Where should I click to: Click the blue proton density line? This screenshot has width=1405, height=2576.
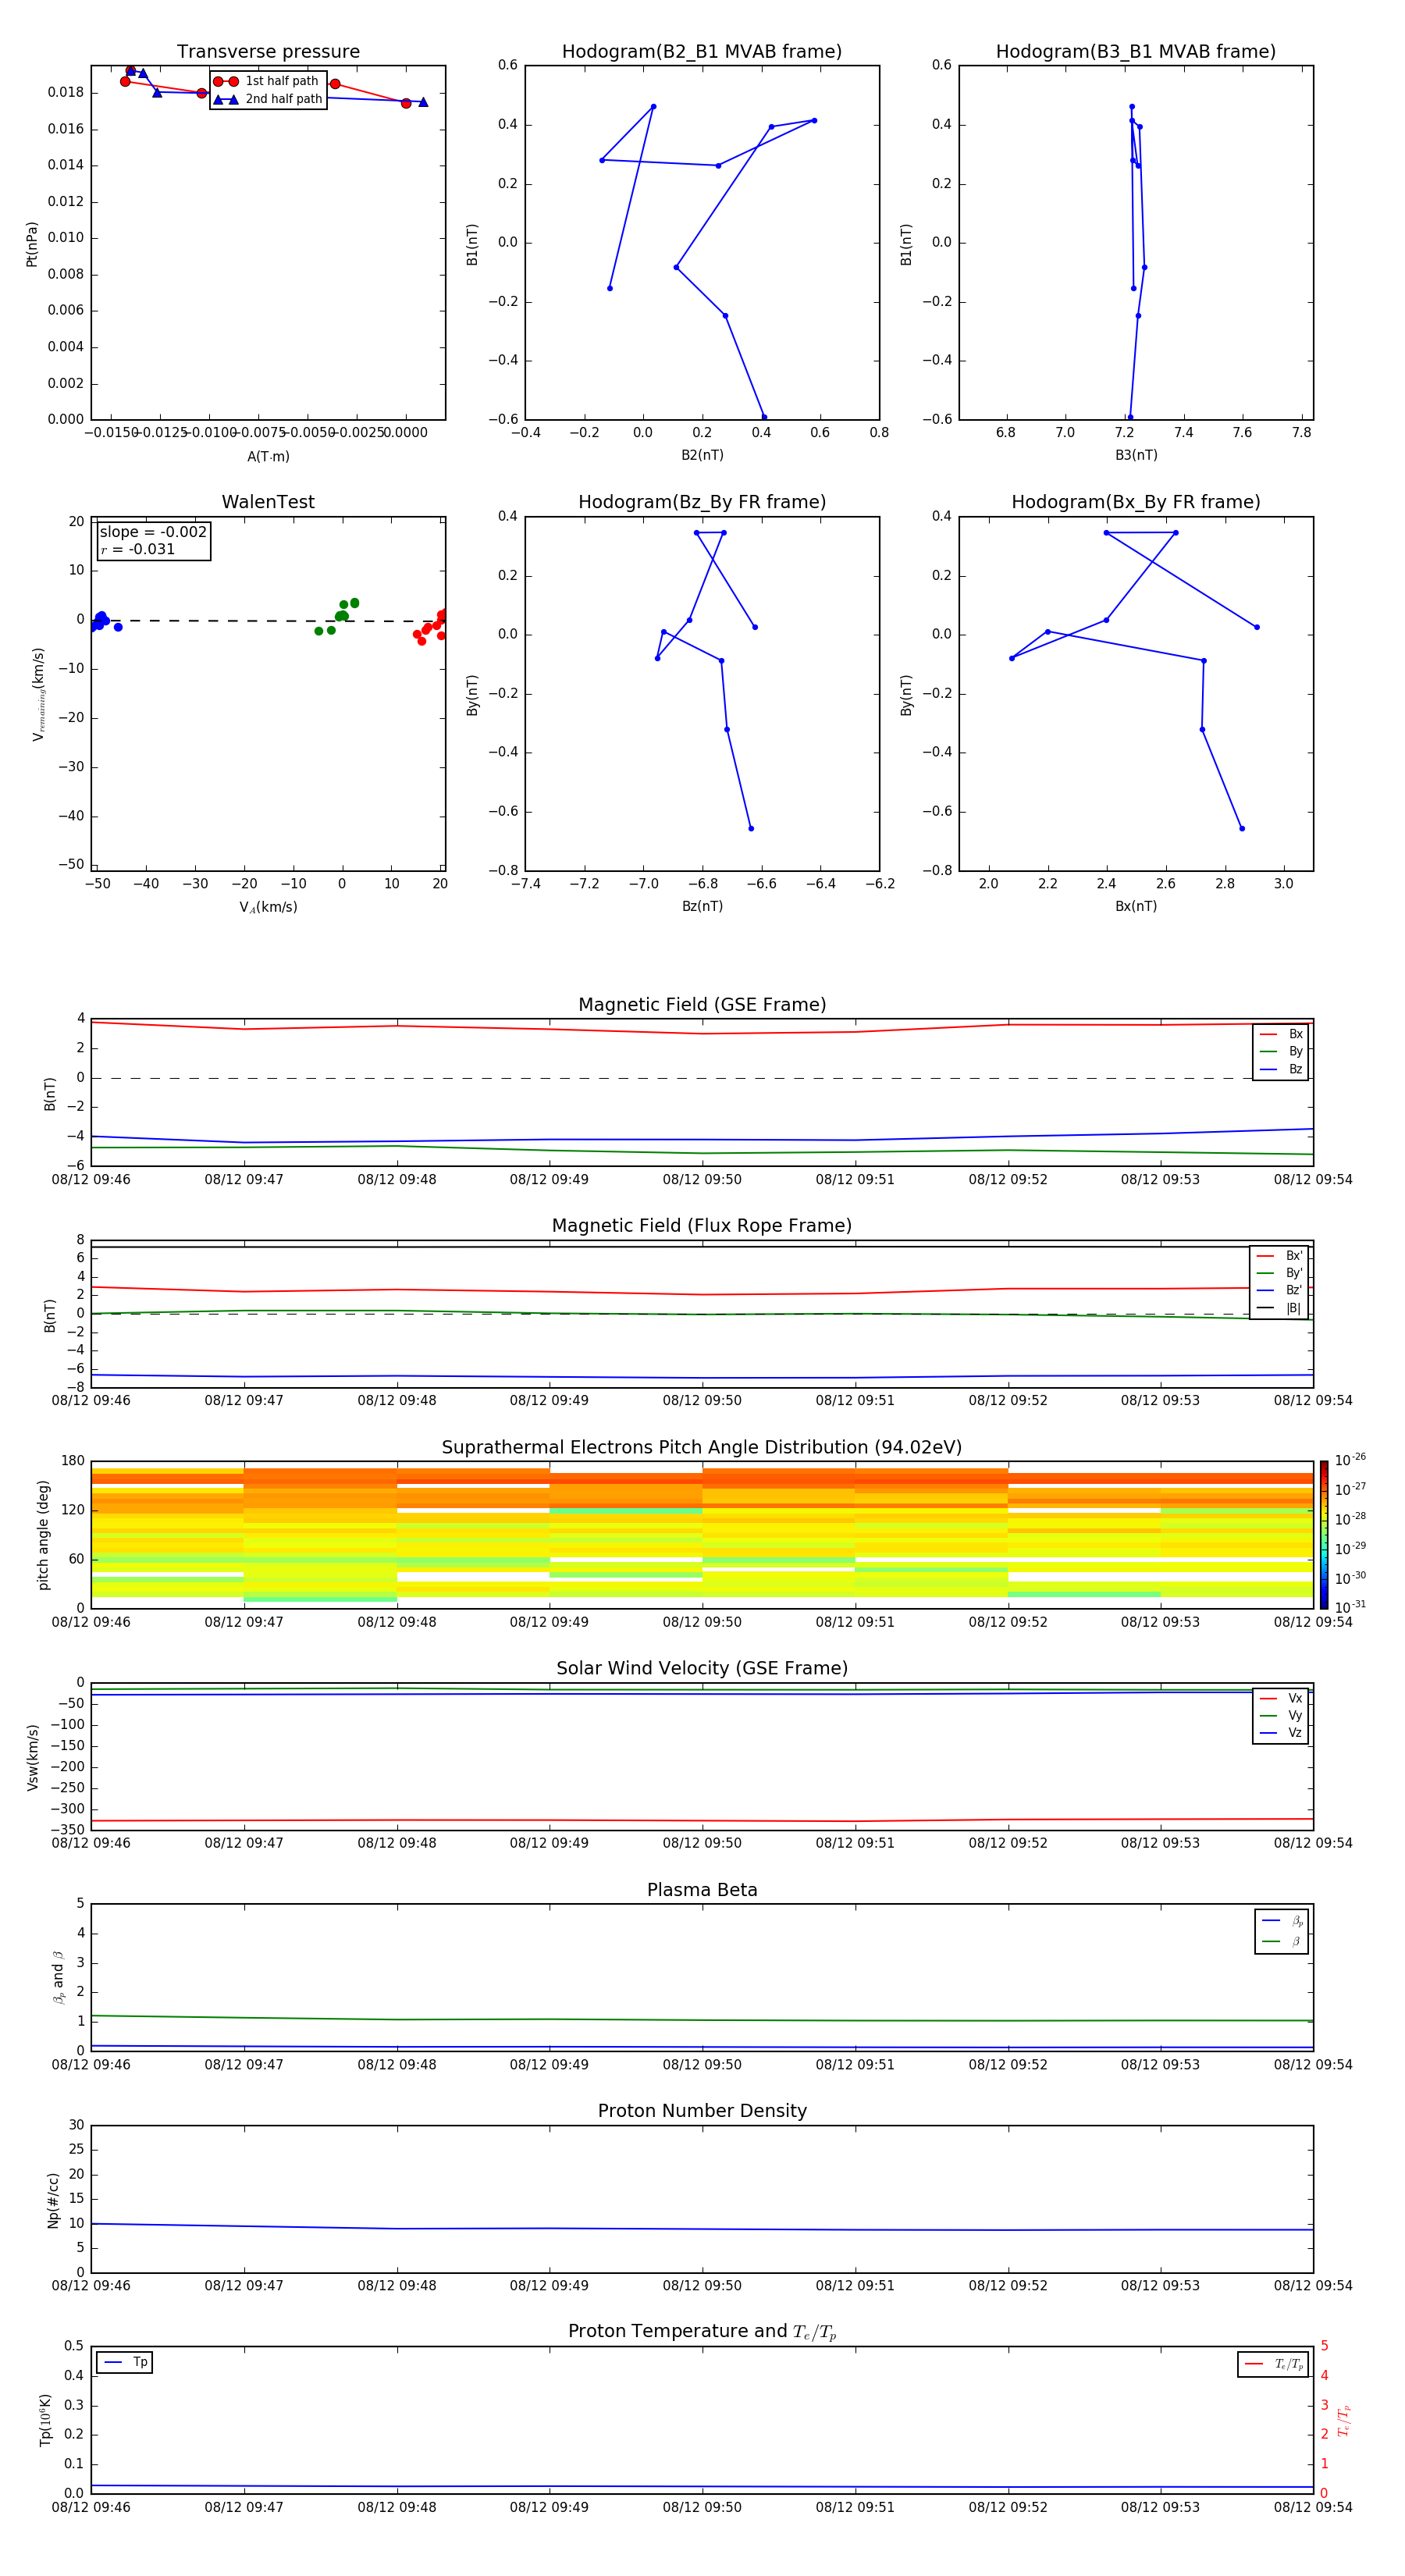[702, 2228]
